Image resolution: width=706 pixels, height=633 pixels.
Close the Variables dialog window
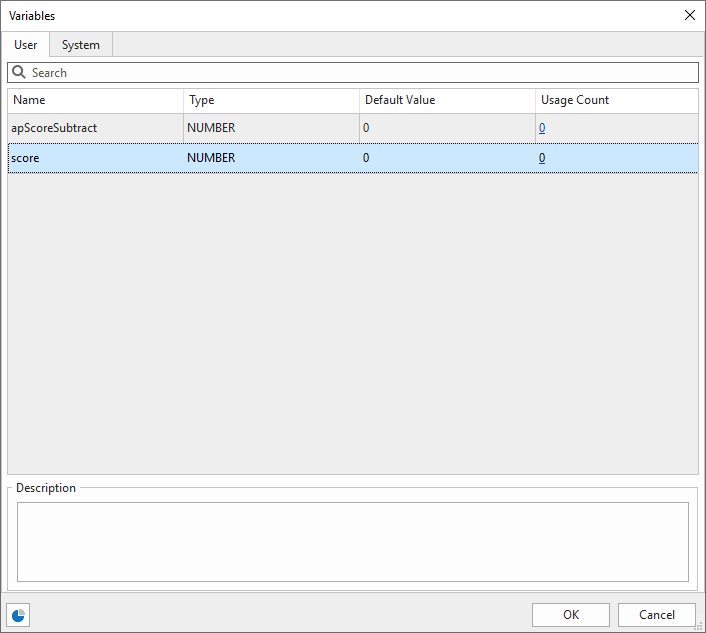point(690,15)
